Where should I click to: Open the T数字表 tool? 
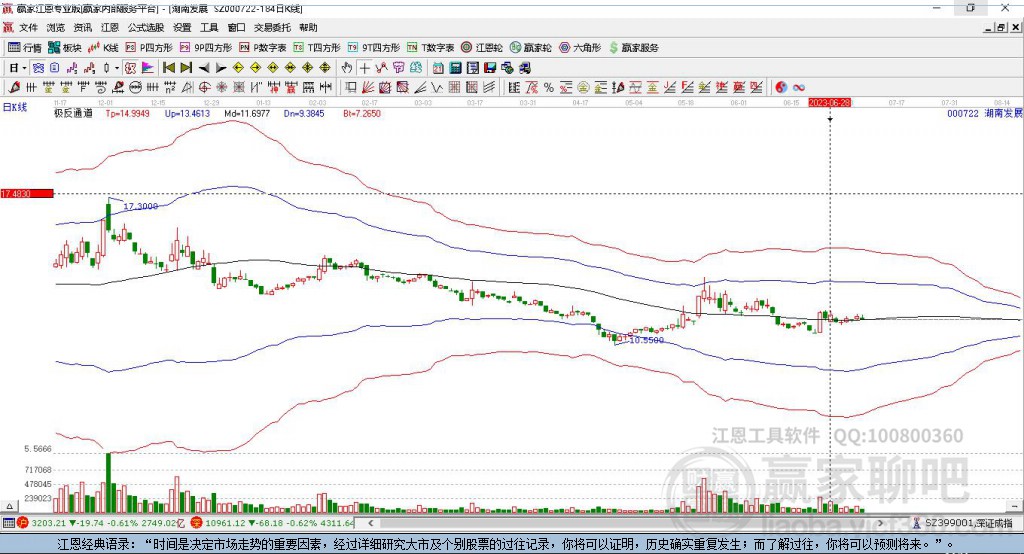(430, 48)
